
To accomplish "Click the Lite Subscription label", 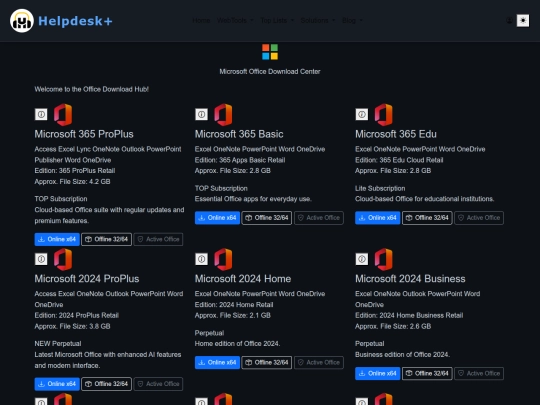I will click(x=380, y=189).
